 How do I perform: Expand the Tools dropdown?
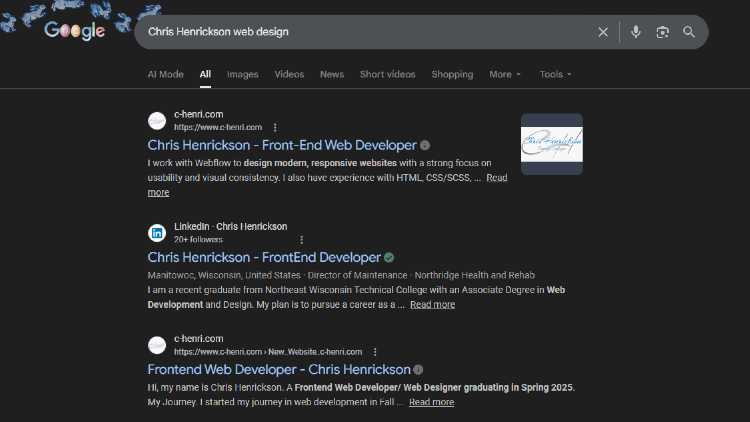click(555, 74)
